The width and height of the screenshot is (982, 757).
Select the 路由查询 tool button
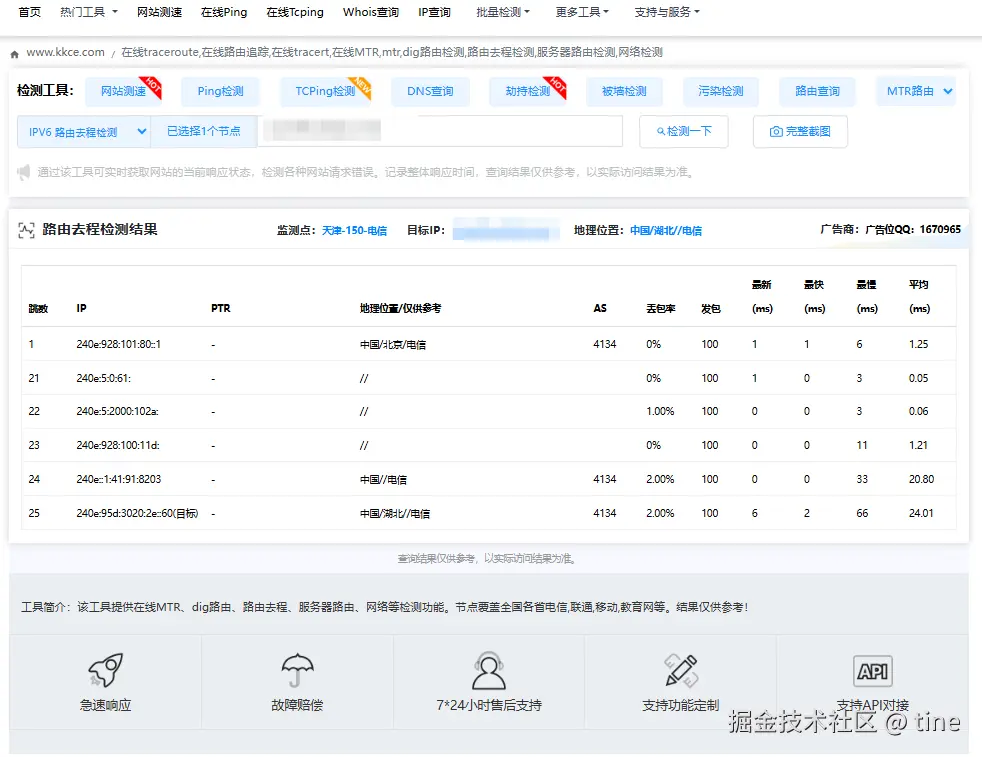tap(817, 91)
